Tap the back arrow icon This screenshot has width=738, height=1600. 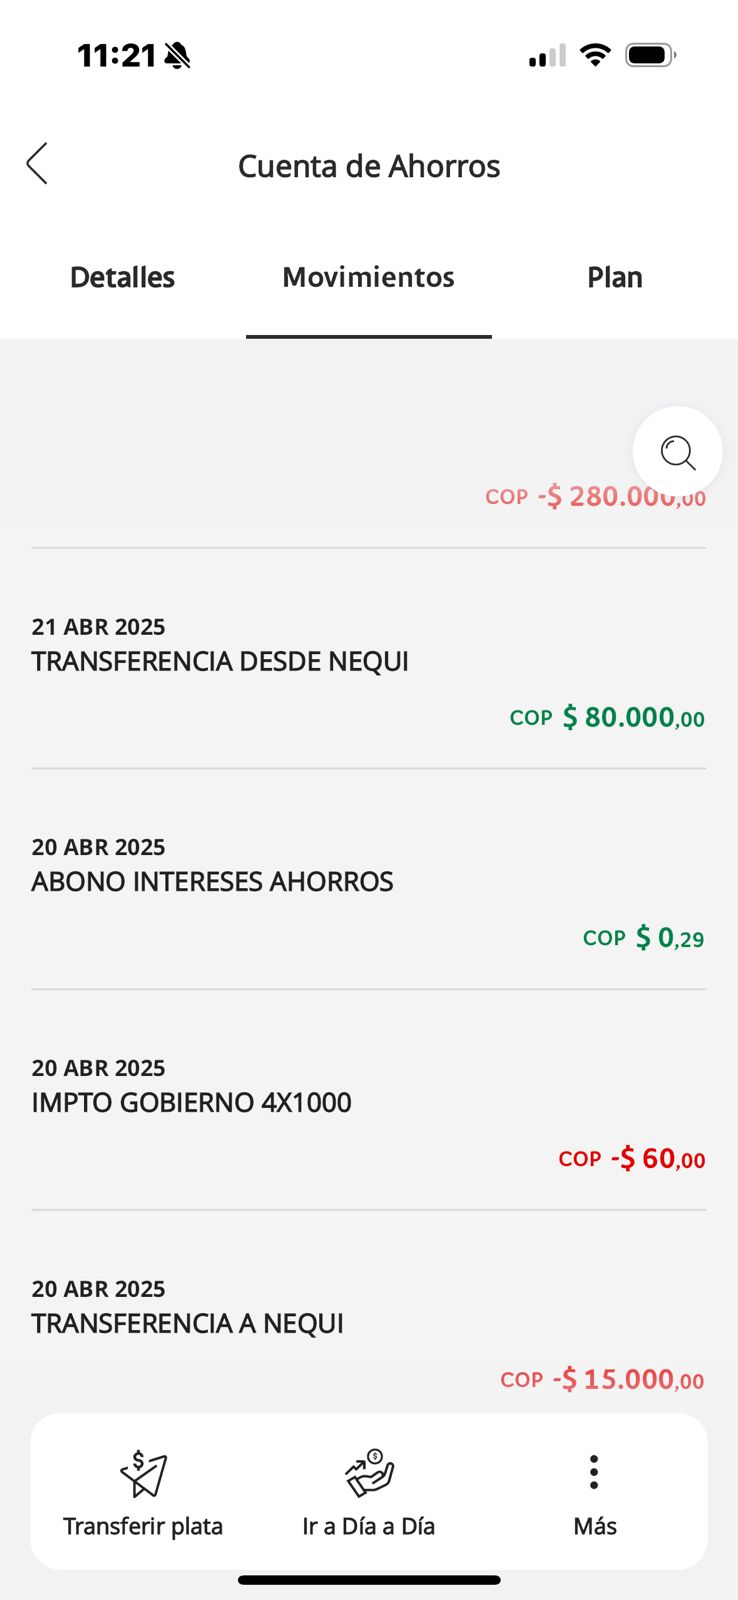[x=38, y=164]
